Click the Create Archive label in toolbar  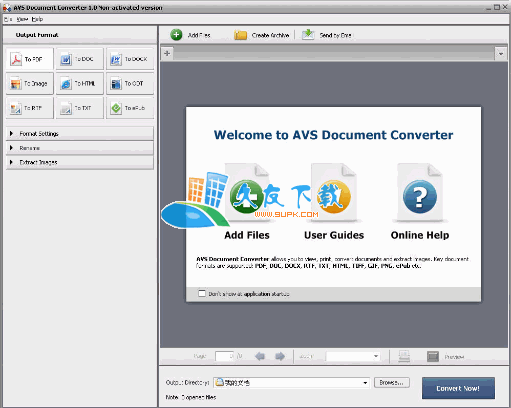point(270,35)
